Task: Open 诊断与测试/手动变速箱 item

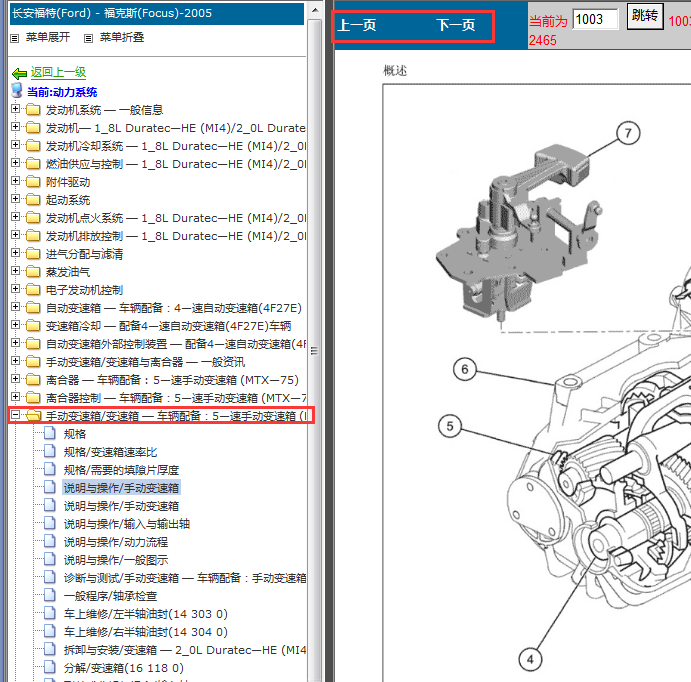Action: click(x=185, y=578)
